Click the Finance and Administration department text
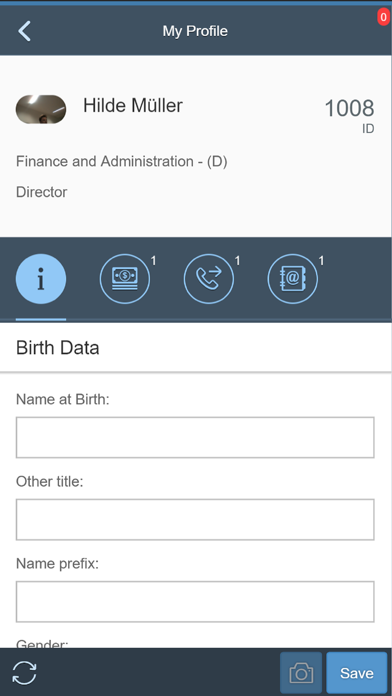Screen dimensions: 392x696 coord(122,162)
